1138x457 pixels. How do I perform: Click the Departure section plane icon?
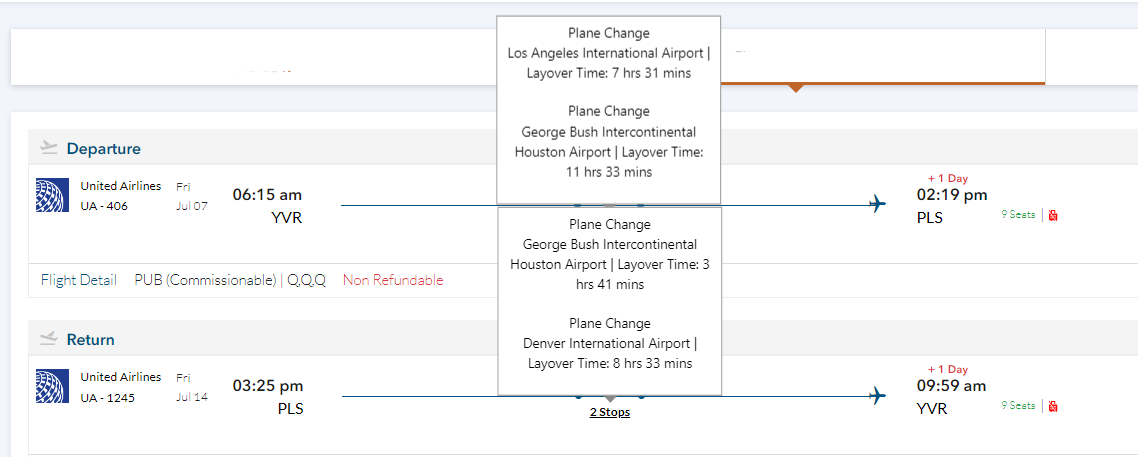pyautogui.click(x=49, y=148)
